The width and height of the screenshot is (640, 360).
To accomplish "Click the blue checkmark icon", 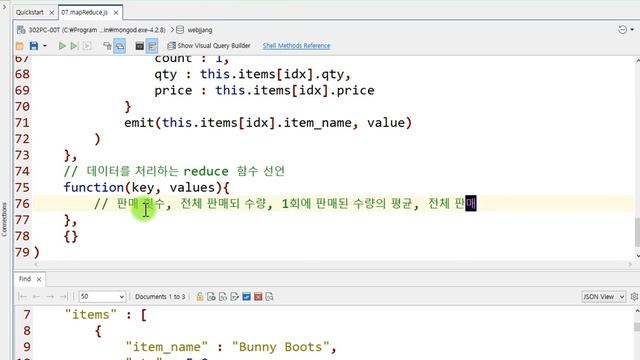I will 247,297.
